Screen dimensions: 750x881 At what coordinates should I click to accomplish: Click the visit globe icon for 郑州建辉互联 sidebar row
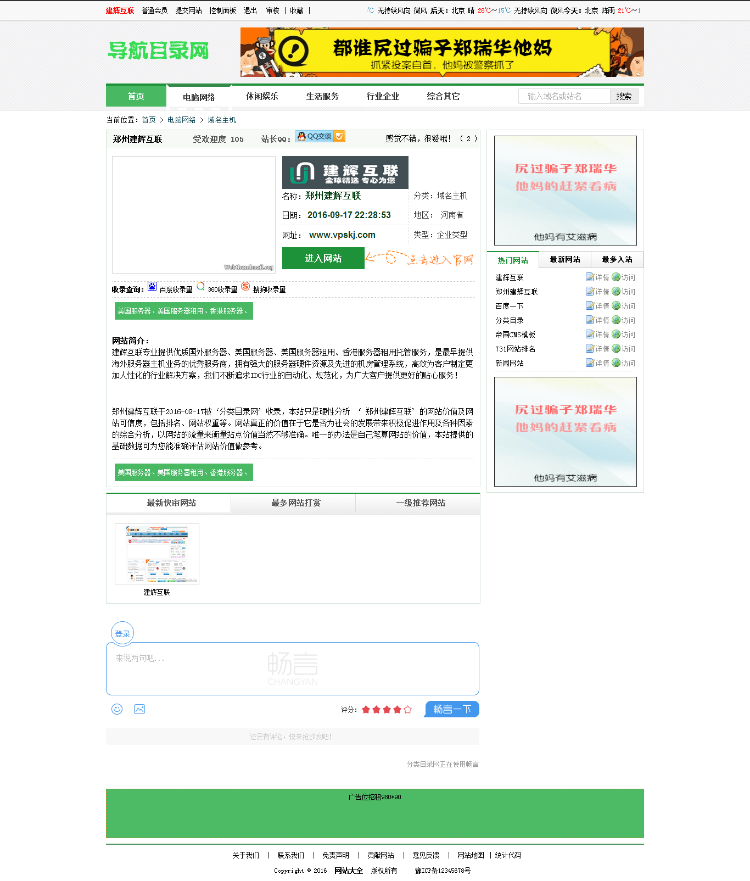pyautogui.click(x=616, y=292)
